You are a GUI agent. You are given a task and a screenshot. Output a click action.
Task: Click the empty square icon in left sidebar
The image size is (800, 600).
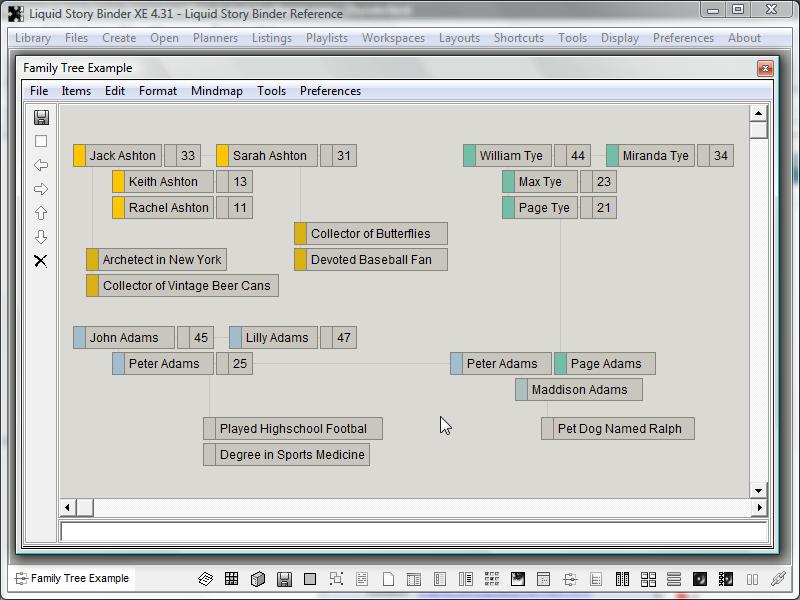click(x=41, y=141)
